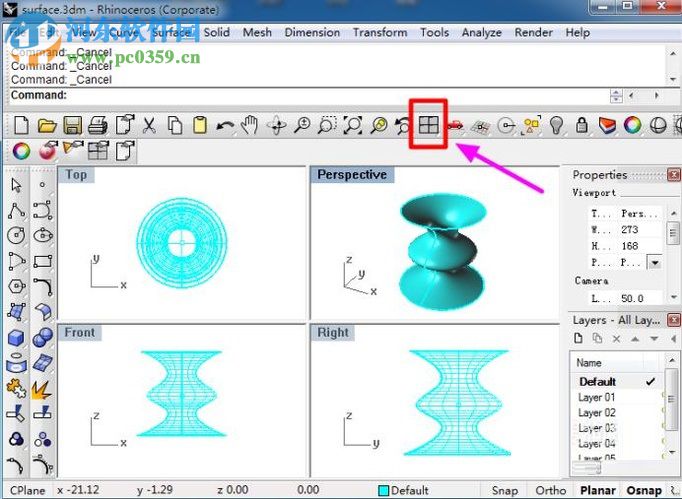
Task: Cut selection with the scissors icon
Action: [x=149, y=126]
